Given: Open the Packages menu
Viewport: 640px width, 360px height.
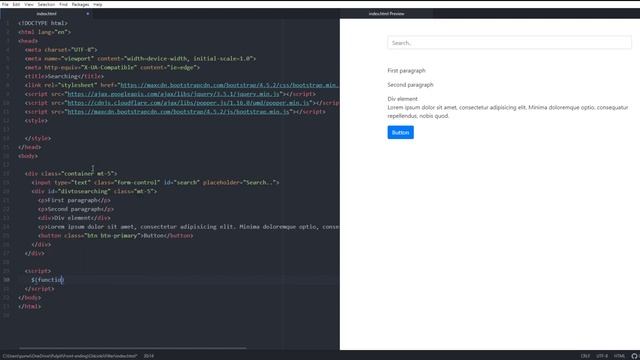Looking at the screenshot, I should [80, 4].
